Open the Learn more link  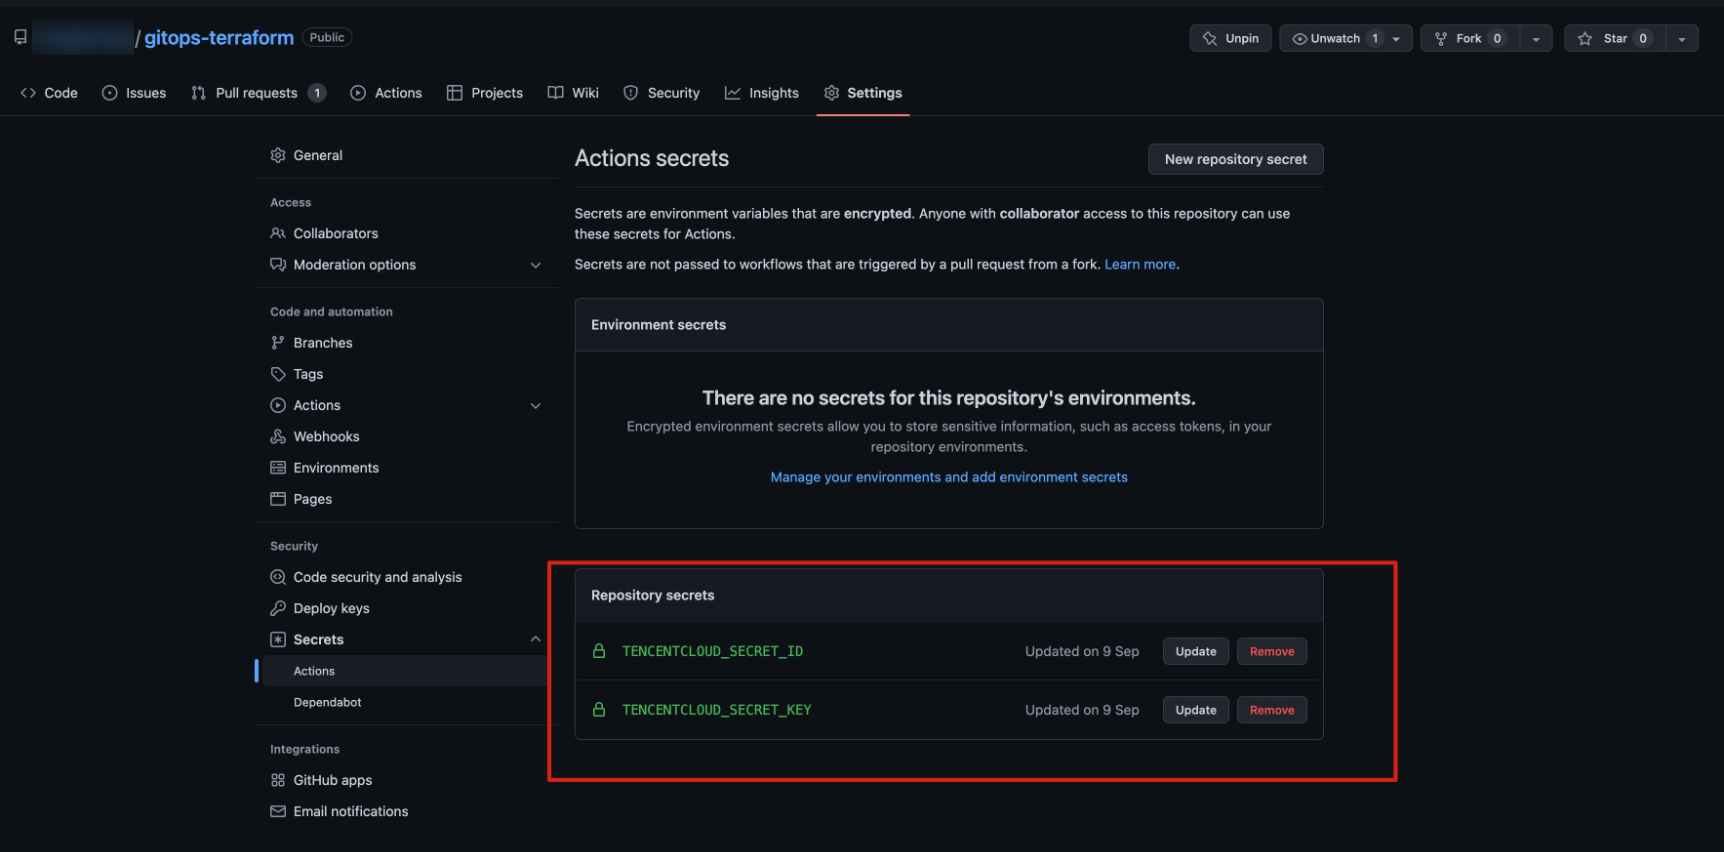(x=1140, y=265)
